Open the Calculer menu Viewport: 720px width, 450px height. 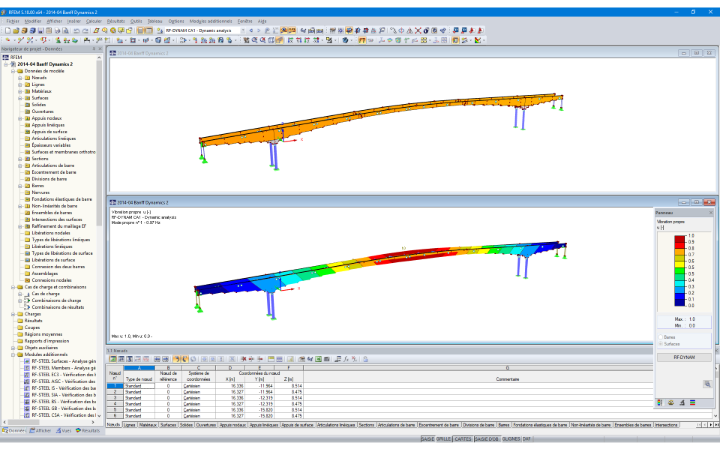coord(94,21)
